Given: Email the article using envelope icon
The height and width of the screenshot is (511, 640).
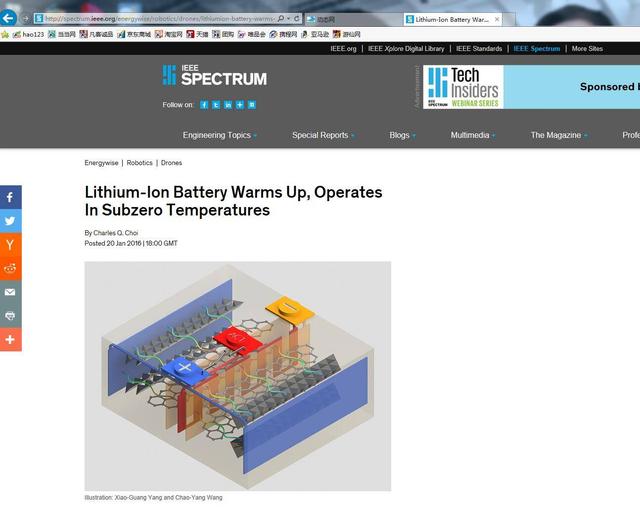Looking at the screenshot, I should [10, 292].
